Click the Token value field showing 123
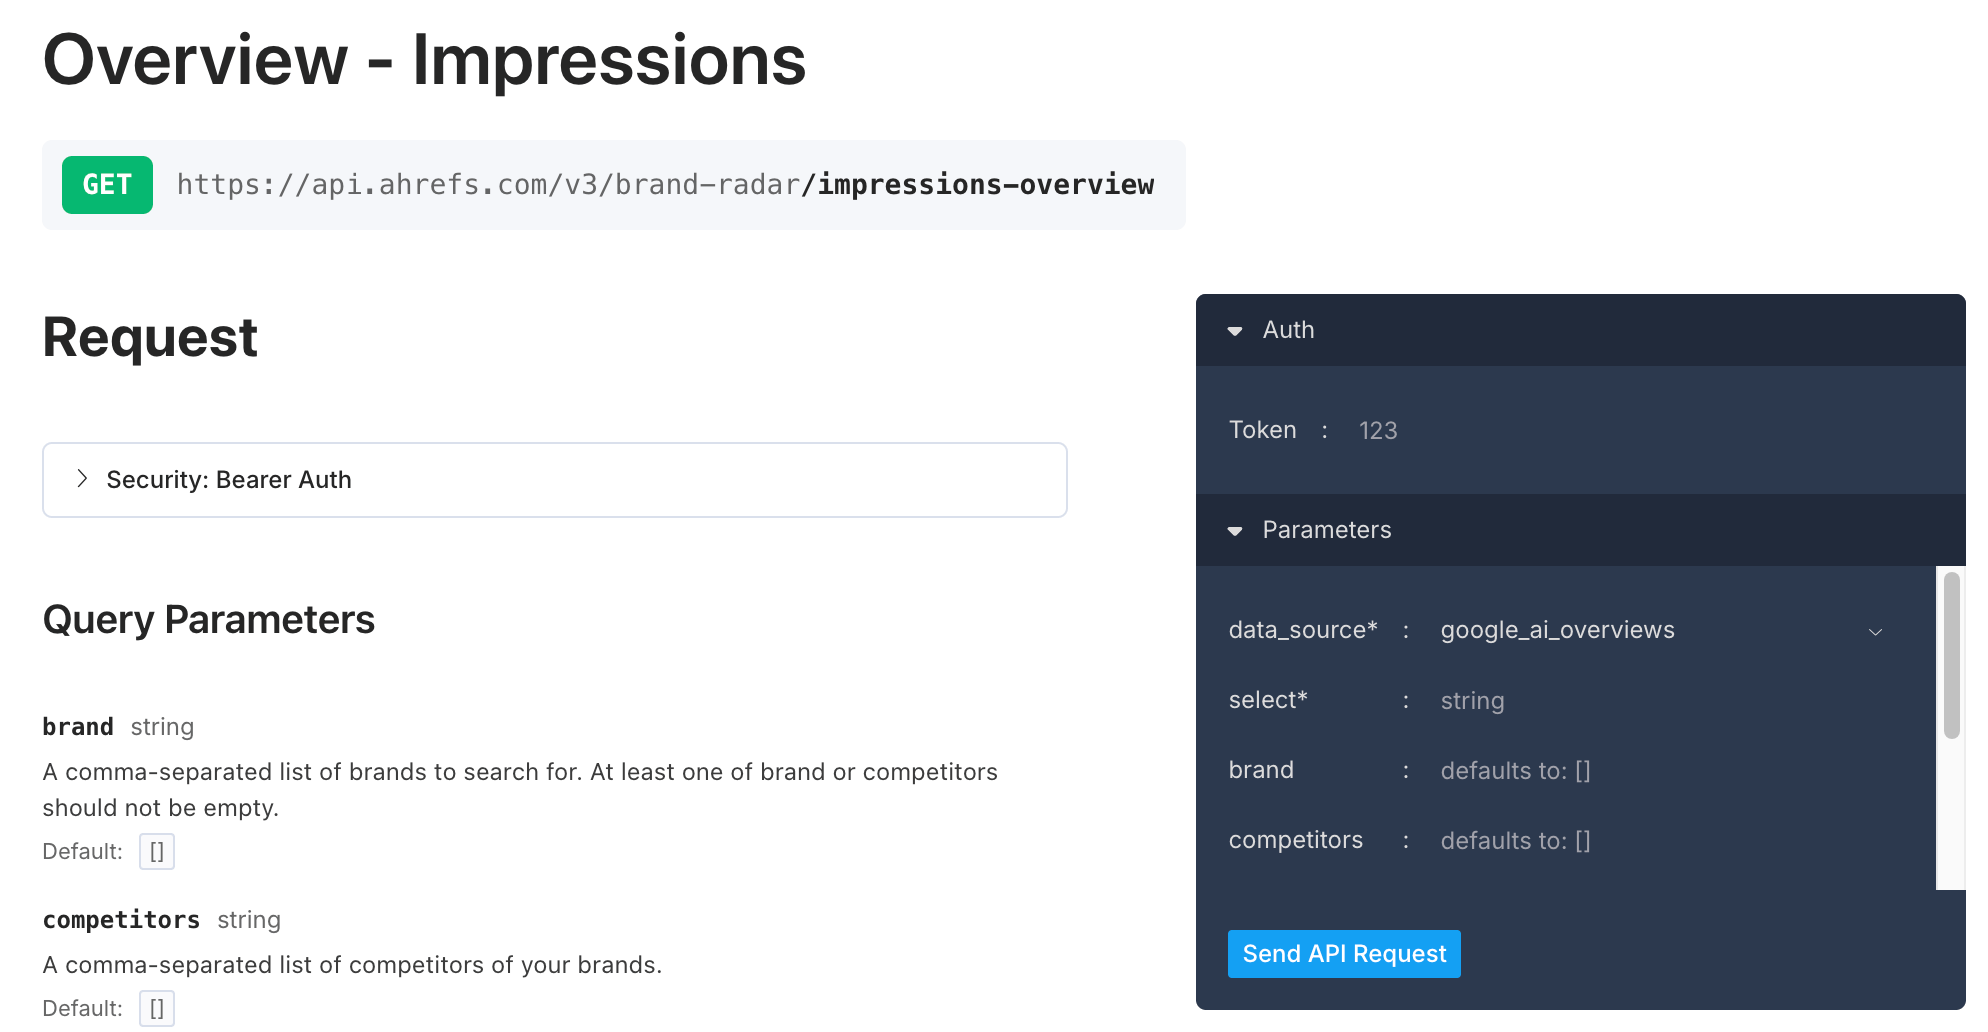 (1378, 430)
